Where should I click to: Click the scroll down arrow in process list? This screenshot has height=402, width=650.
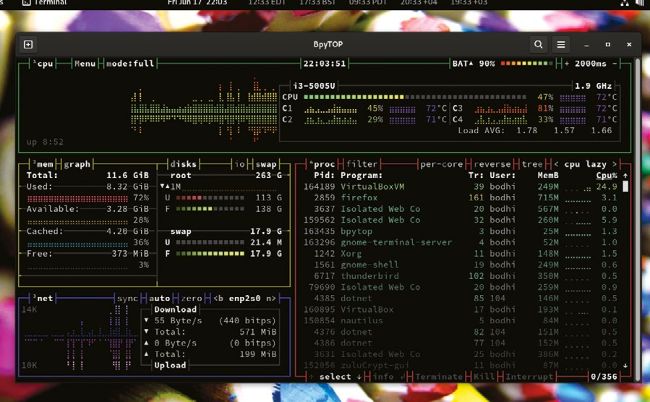click(x=626, y=366)
